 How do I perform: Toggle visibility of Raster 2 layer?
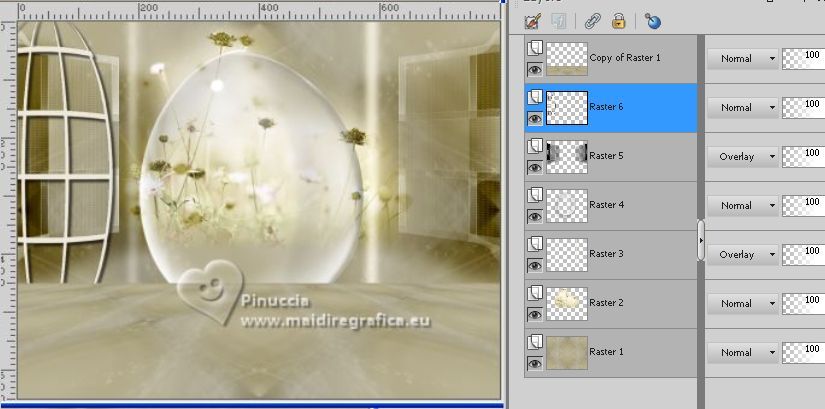(535, 314)
